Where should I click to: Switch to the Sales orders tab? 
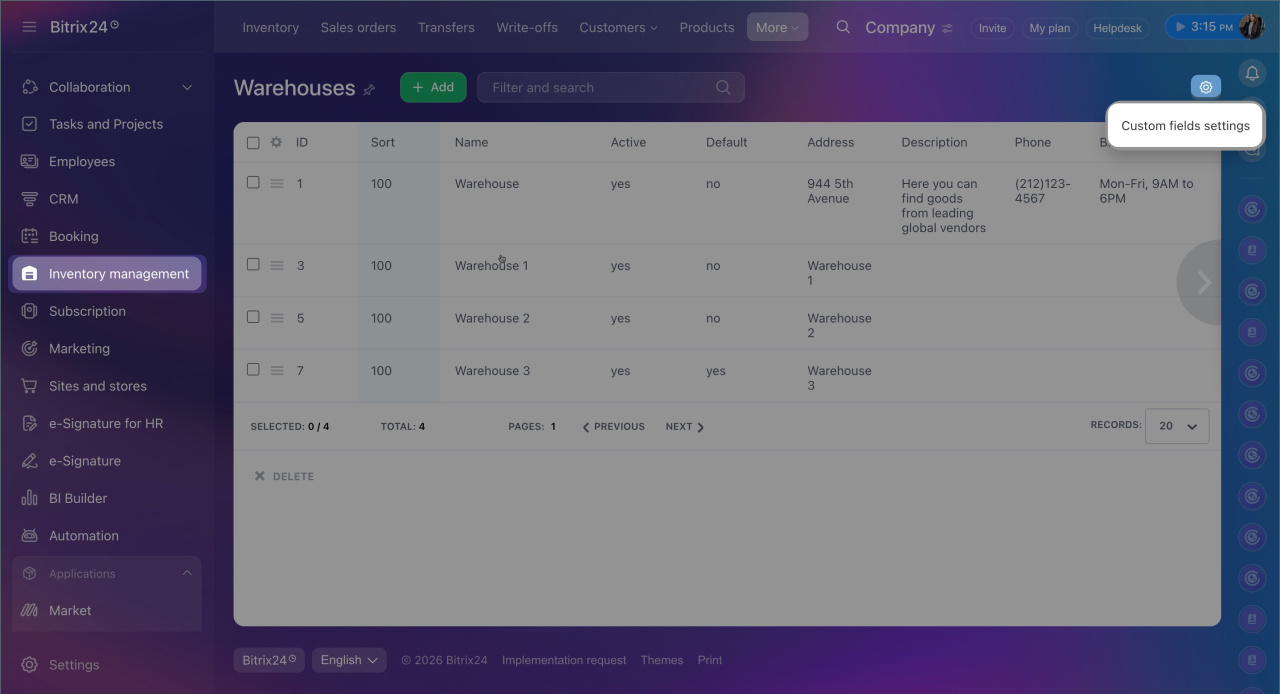[x=358, y=27]
